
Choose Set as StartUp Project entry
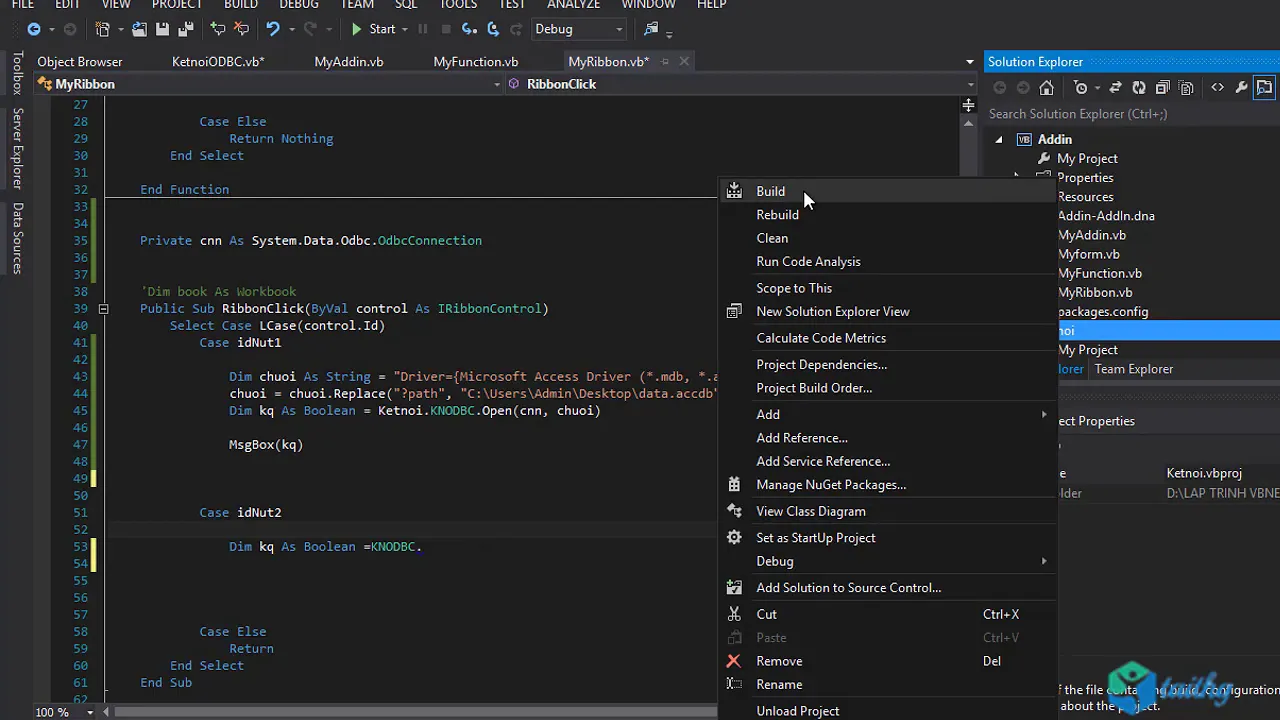(x=888, y=538)
